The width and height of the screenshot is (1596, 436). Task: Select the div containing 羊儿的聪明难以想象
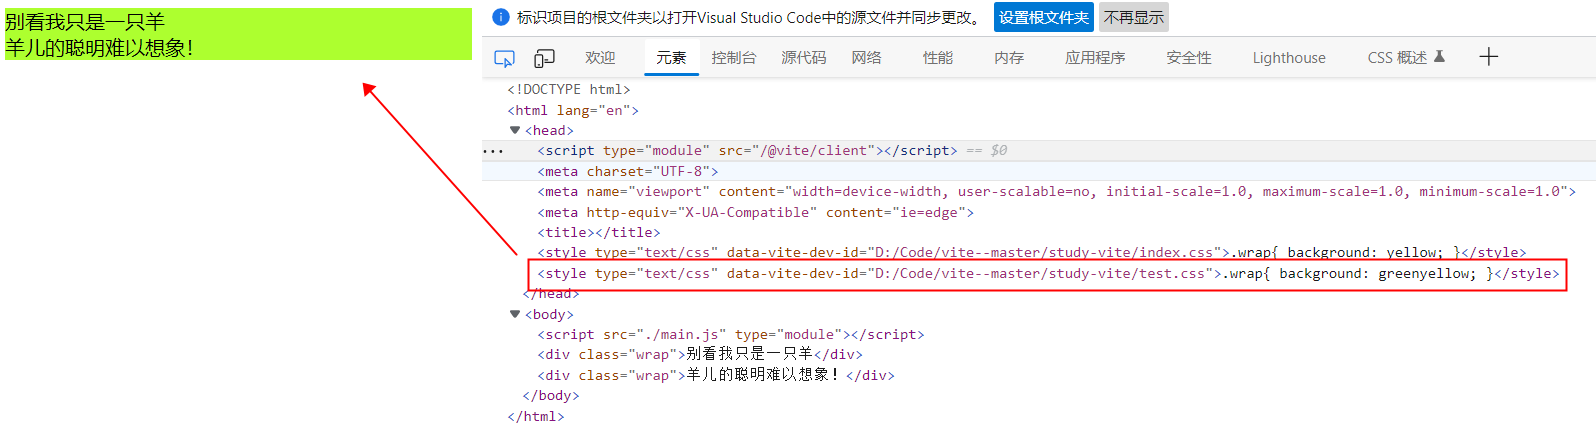tap(716, 376)
